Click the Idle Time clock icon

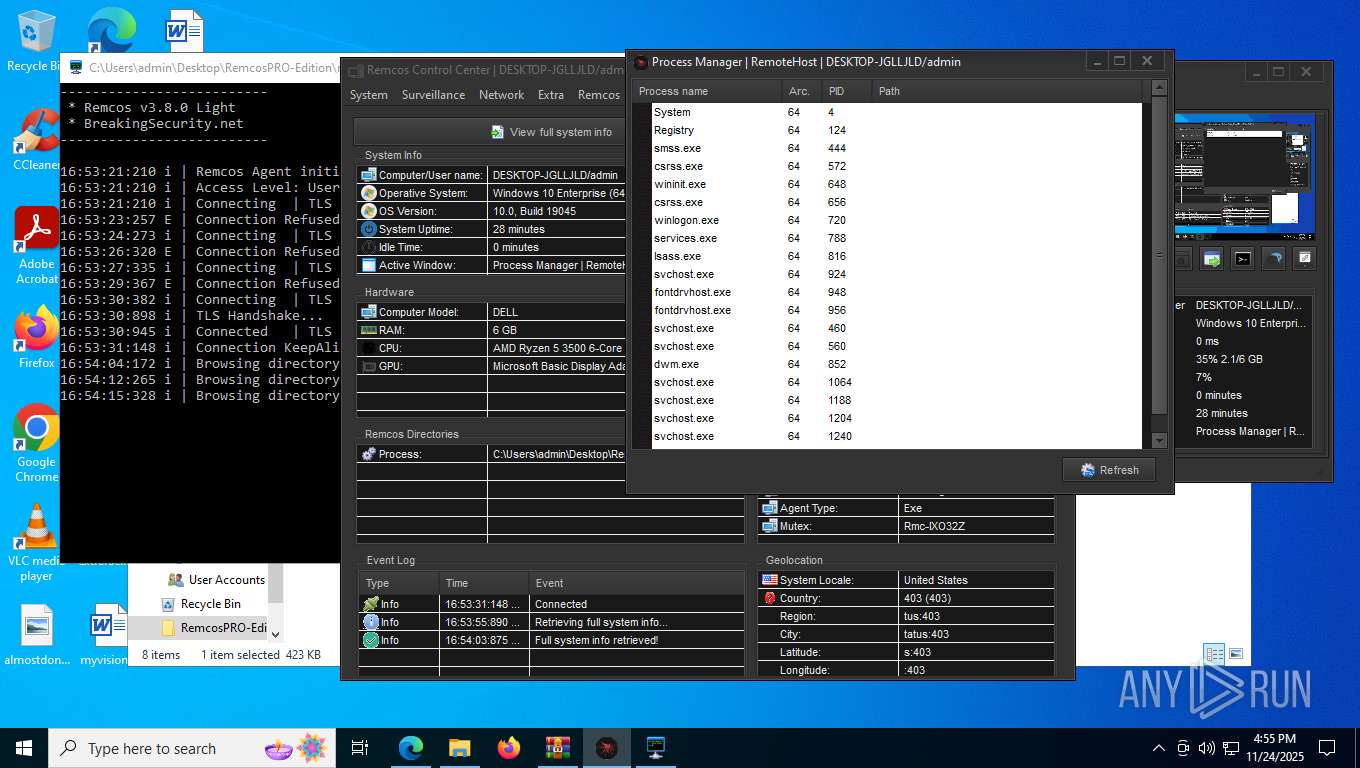coord(369,247)
